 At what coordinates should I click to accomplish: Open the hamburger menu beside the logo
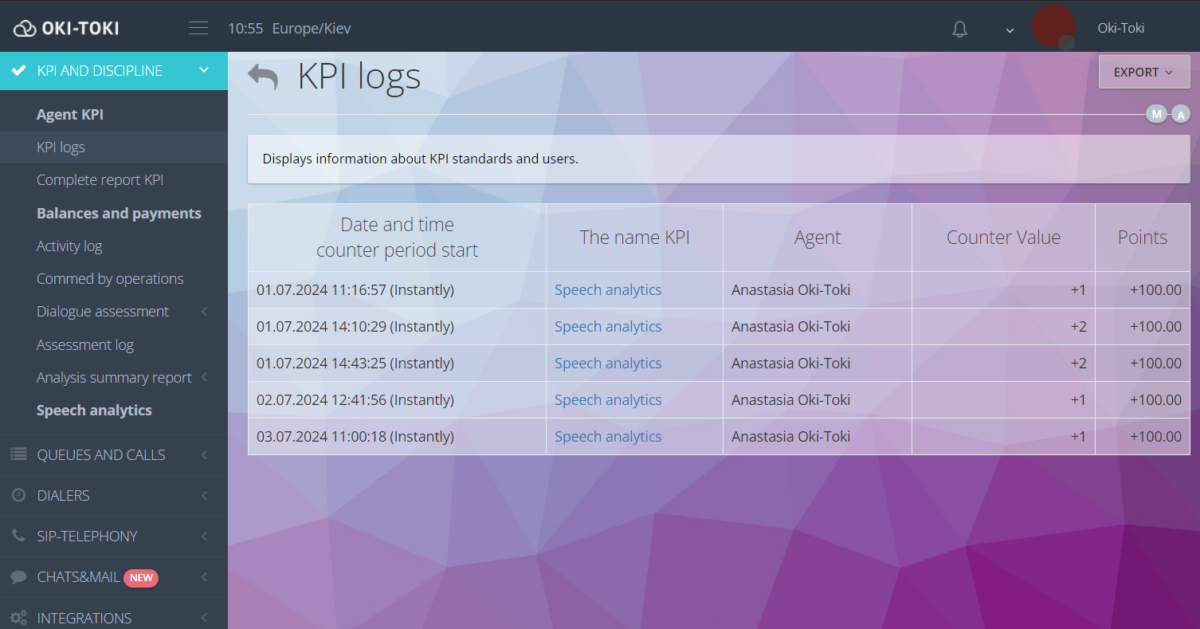198,27
